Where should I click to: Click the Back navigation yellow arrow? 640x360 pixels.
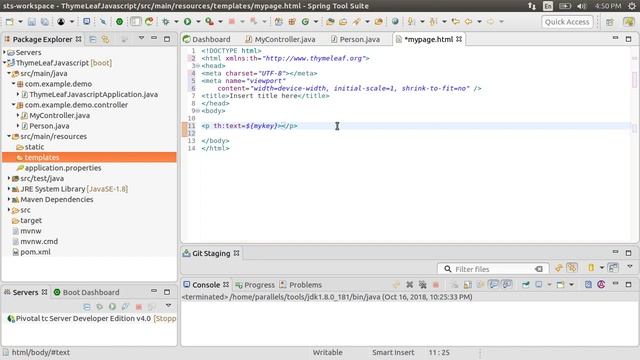[x=468, y=22]
